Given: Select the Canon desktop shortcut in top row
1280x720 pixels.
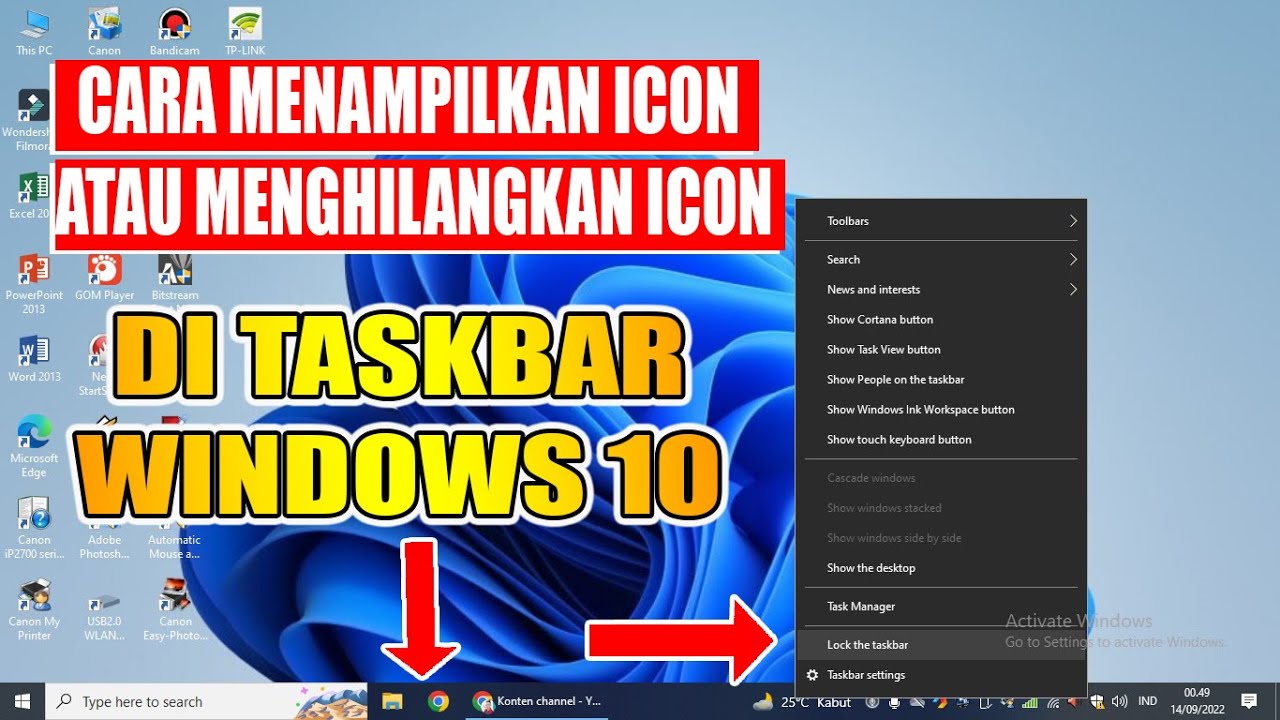Looking at the screenshot, I should coord(104,32).
